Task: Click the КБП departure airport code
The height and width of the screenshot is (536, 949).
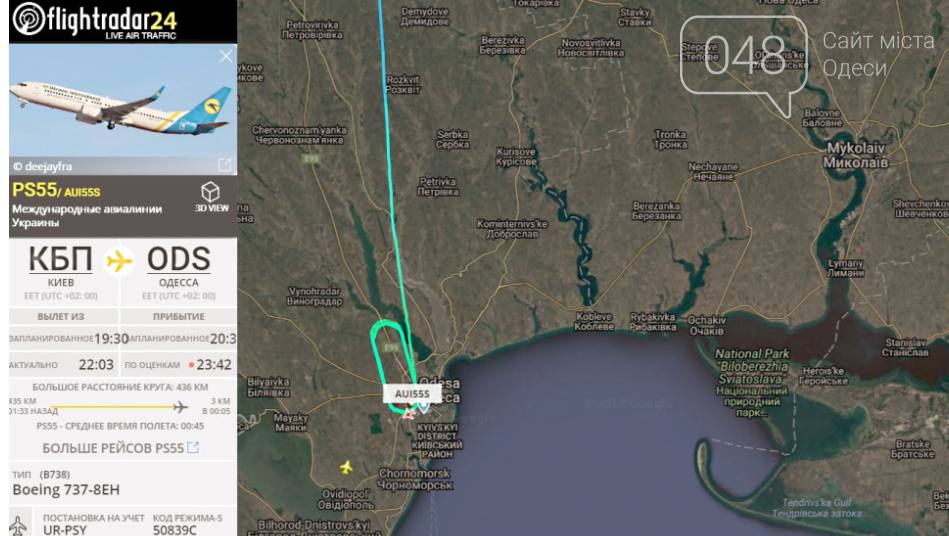Action: (61, 259)
